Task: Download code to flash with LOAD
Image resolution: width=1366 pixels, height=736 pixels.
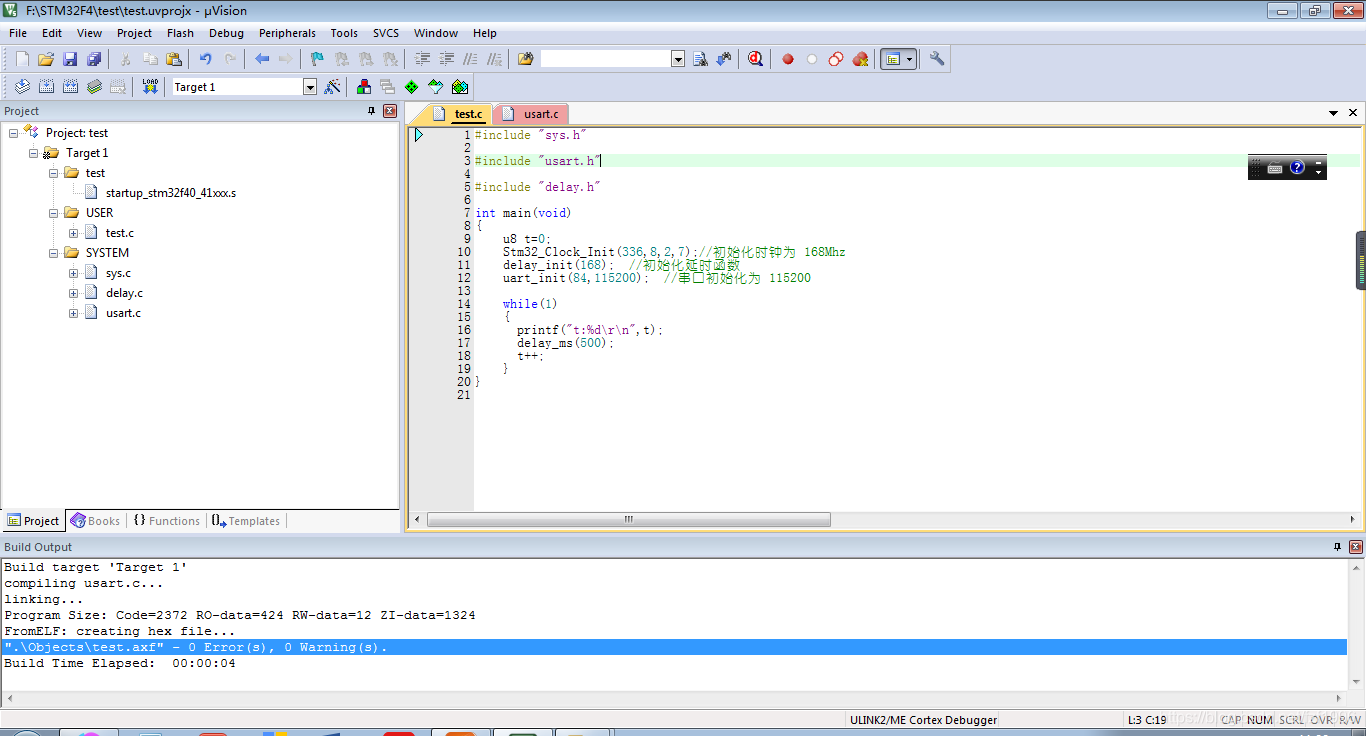Action: pyautogui.click(x=149, y=85)
